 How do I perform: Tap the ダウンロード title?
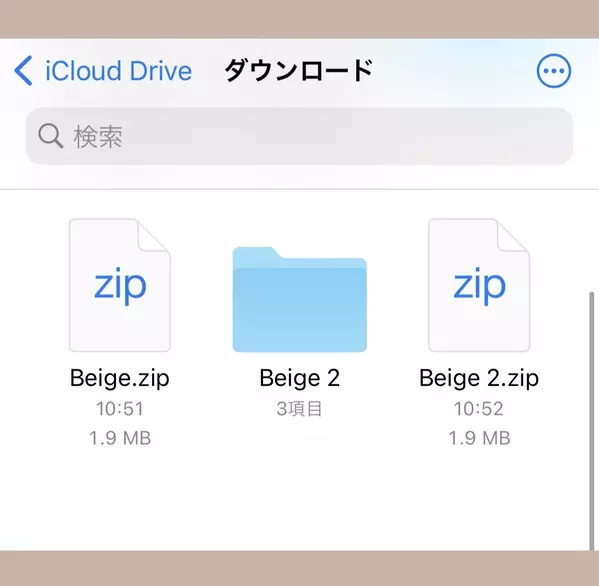click(298, 71)
